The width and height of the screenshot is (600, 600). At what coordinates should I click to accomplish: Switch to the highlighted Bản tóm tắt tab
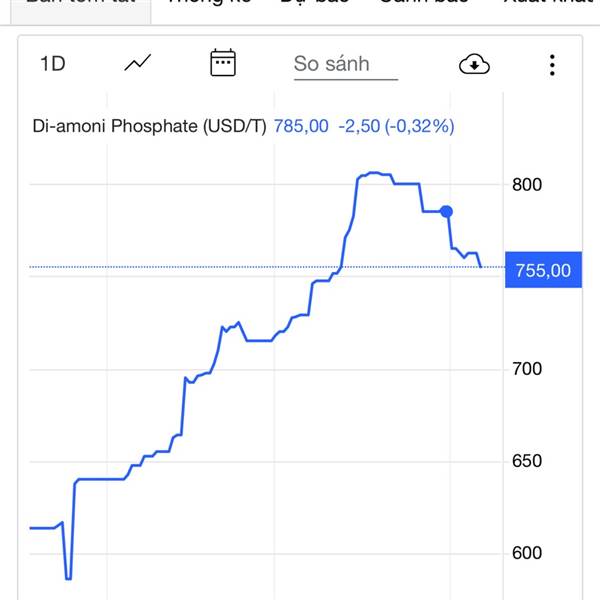81,6
